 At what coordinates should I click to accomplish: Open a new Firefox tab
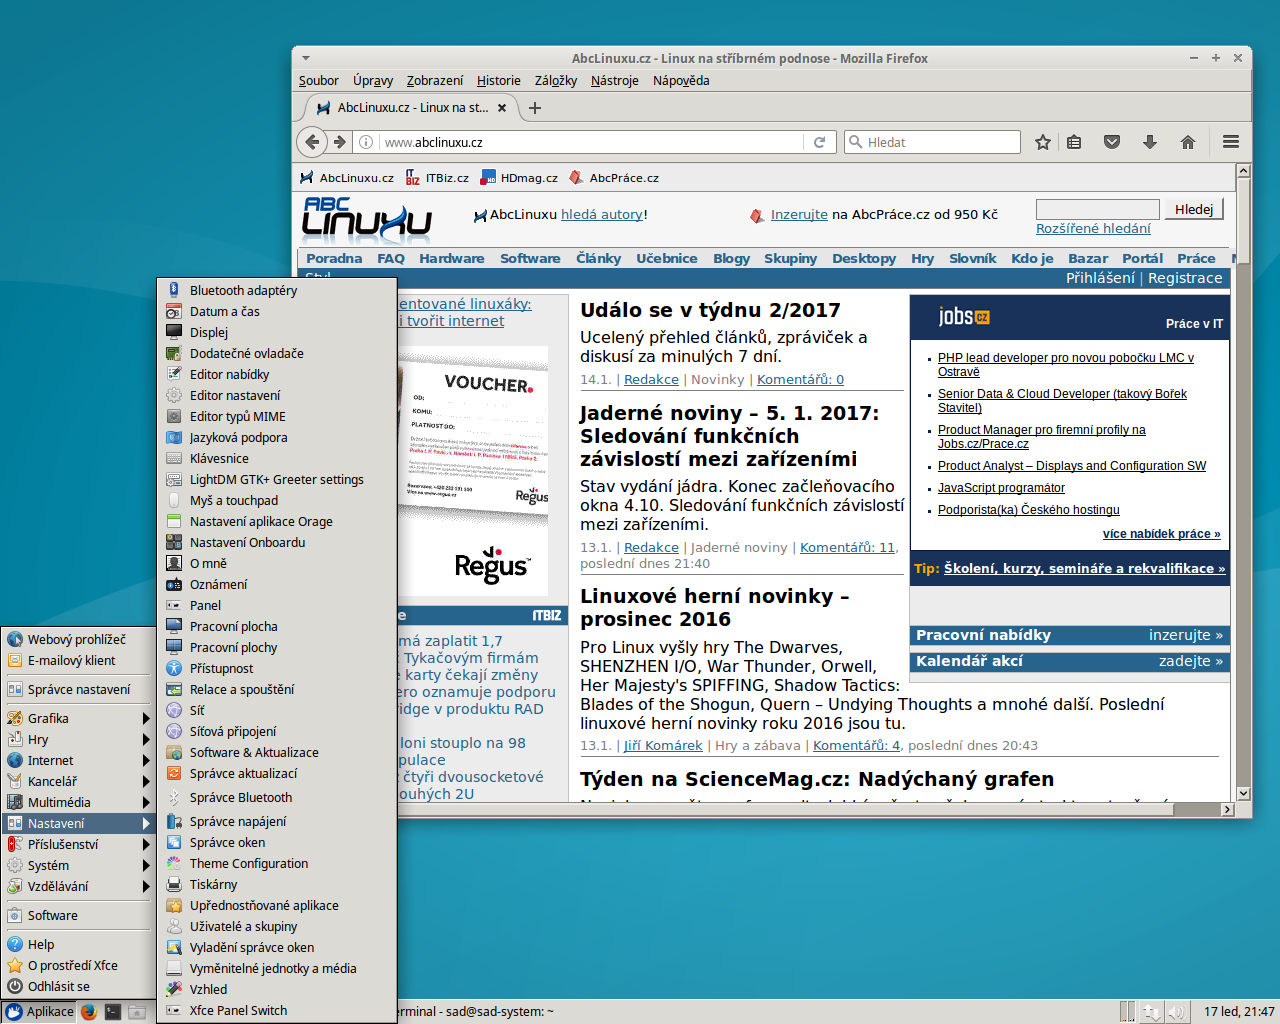535,108
